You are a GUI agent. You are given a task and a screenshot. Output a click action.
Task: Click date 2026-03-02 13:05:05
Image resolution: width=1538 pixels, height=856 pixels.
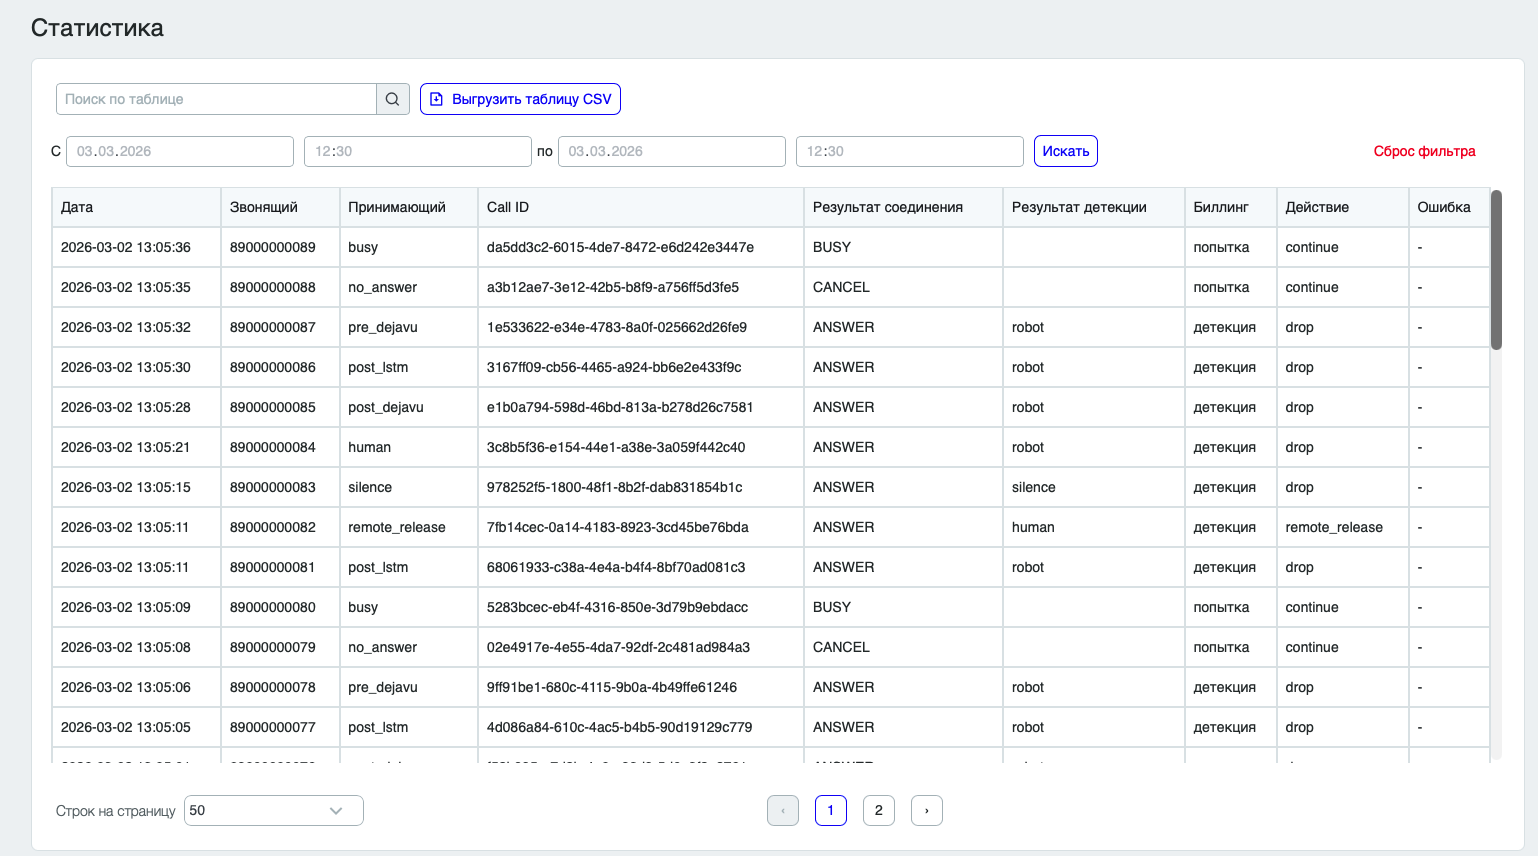[x=126, y=727]
